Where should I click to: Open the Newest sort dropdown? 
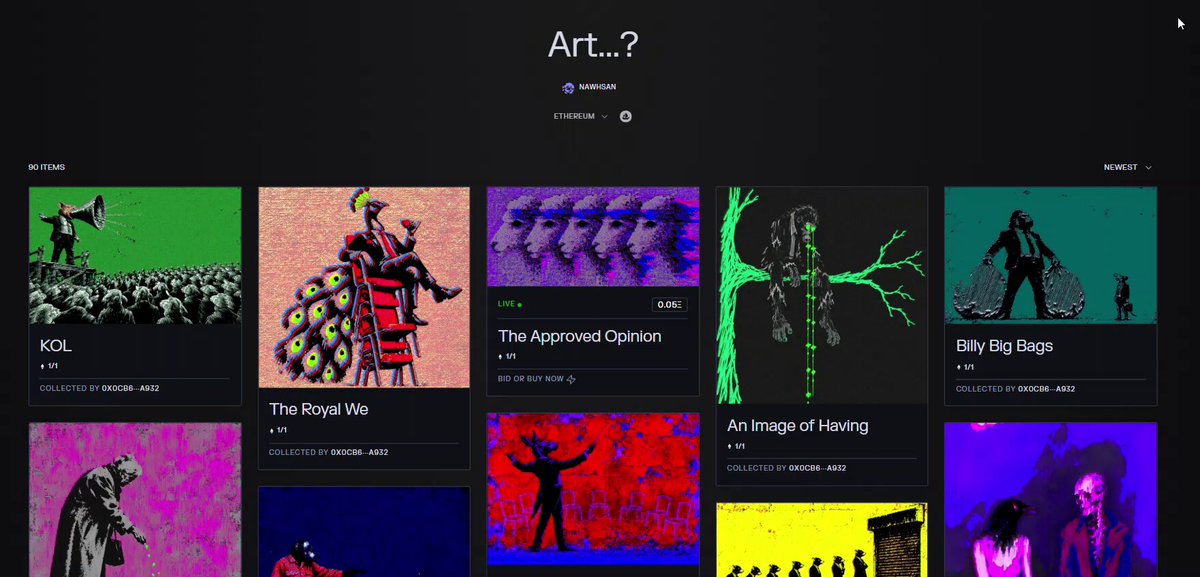click(1128, 167)
